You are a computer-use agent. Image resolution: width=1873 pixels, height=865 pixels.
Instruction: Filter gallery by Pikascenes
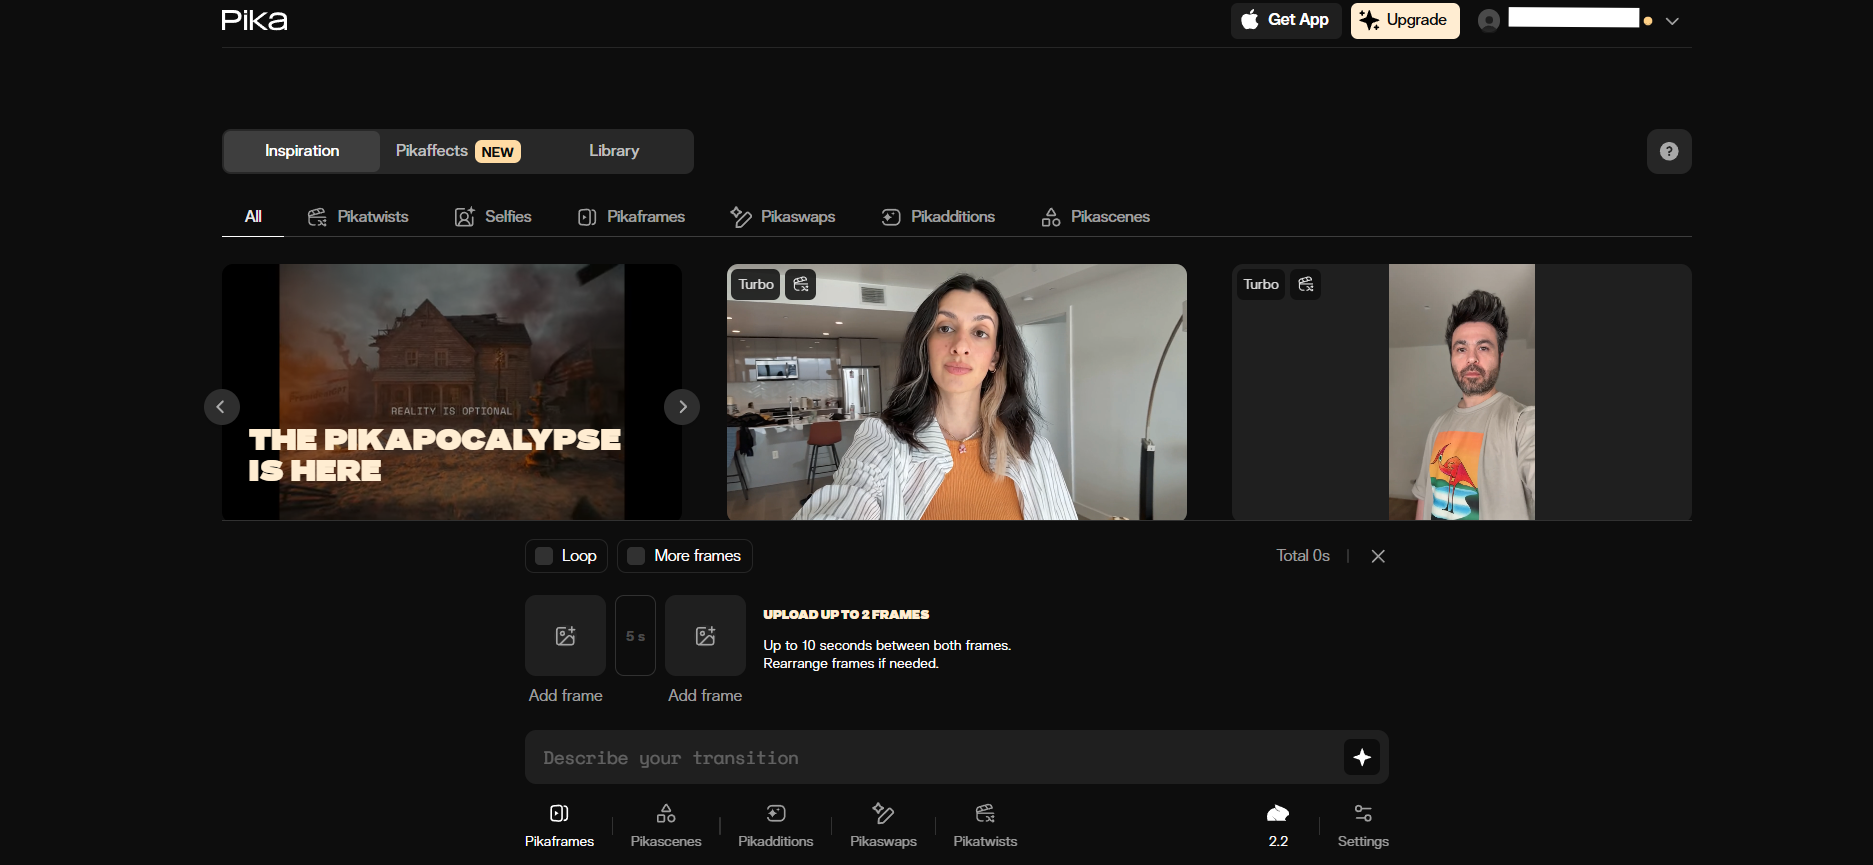click(x=1096, y=217)
